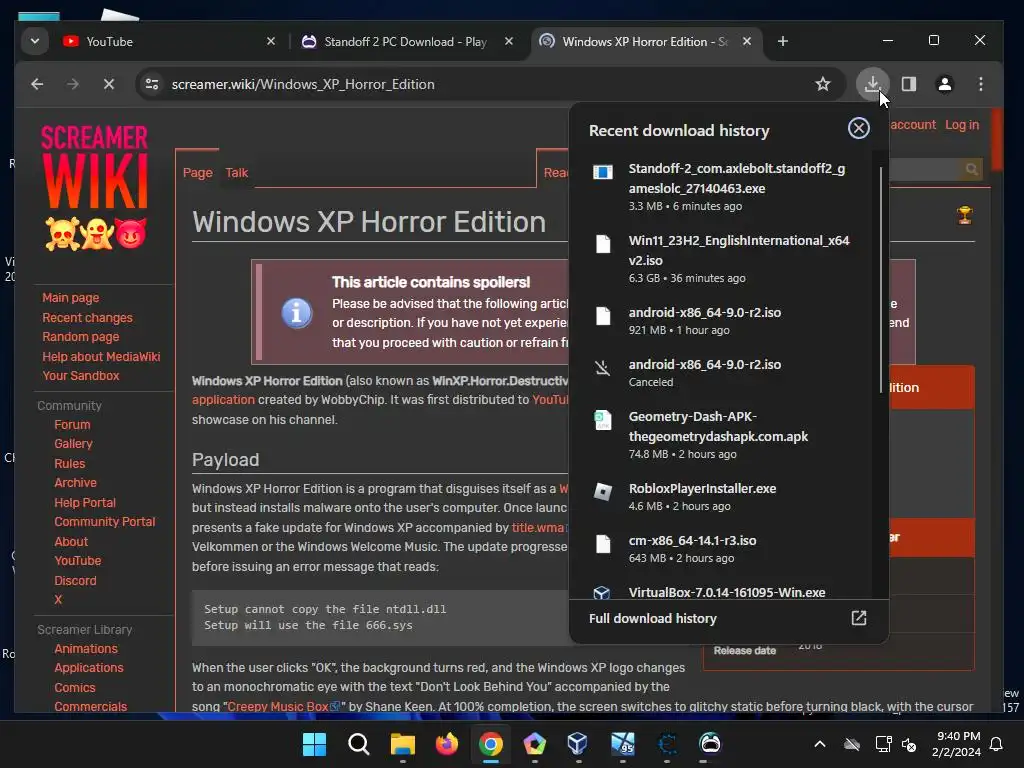Open Chrome's three-dot menu
1024x768 pixels.
click(980, 84)
